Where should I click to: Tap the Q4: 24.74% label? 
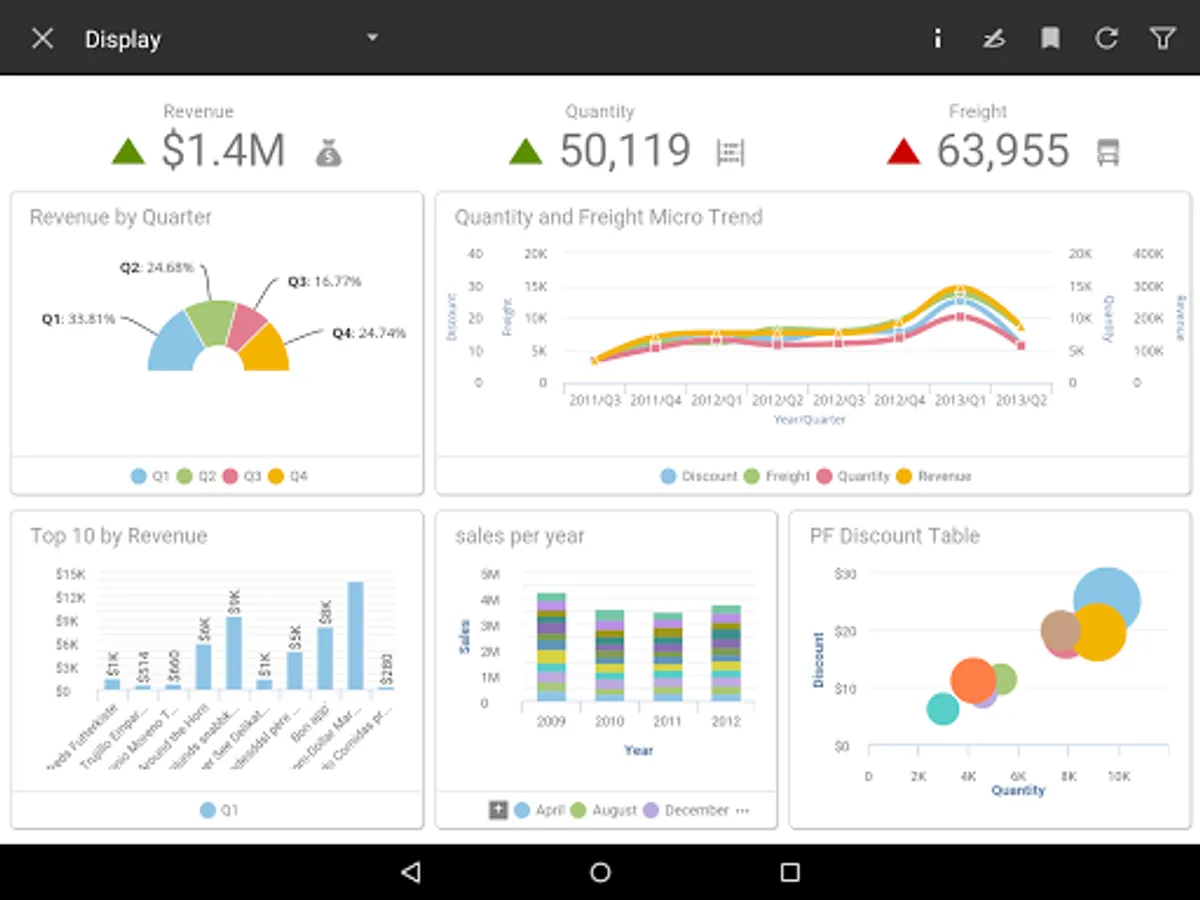click(369, 333)
